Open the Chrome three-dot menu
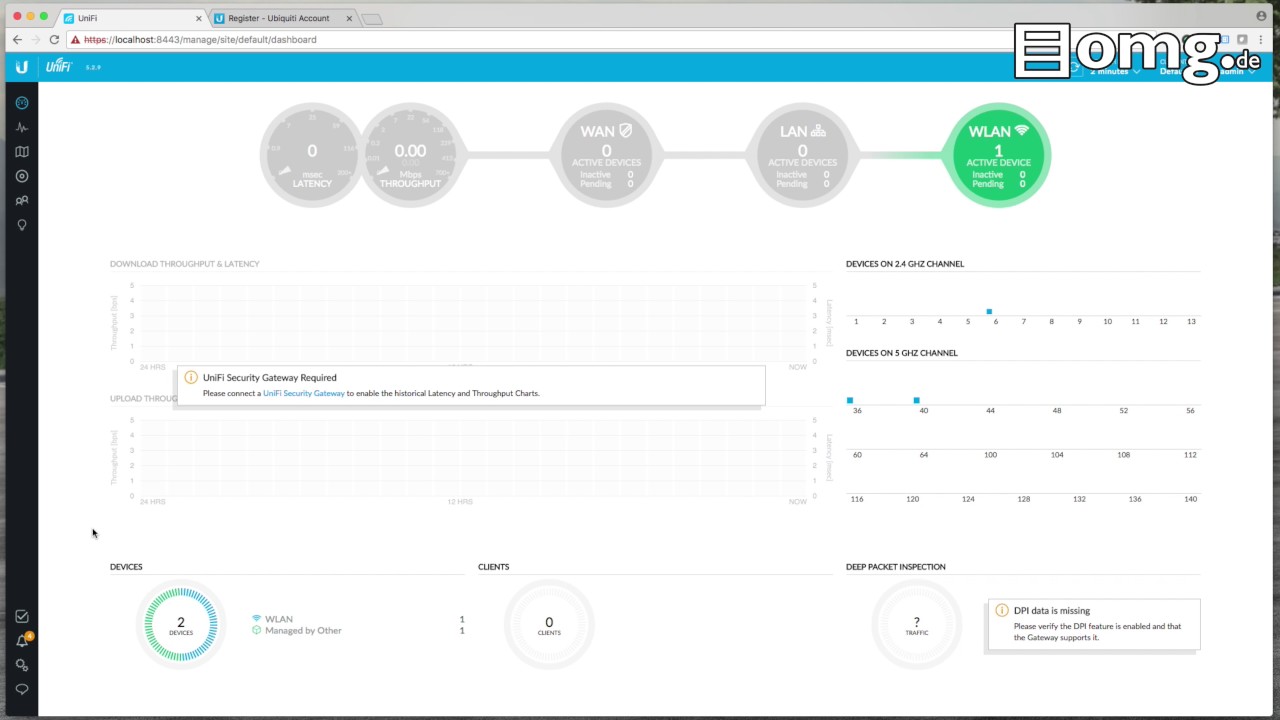Image resolution: width=1280 pixels, height=720 pixels. [1261, 40]
